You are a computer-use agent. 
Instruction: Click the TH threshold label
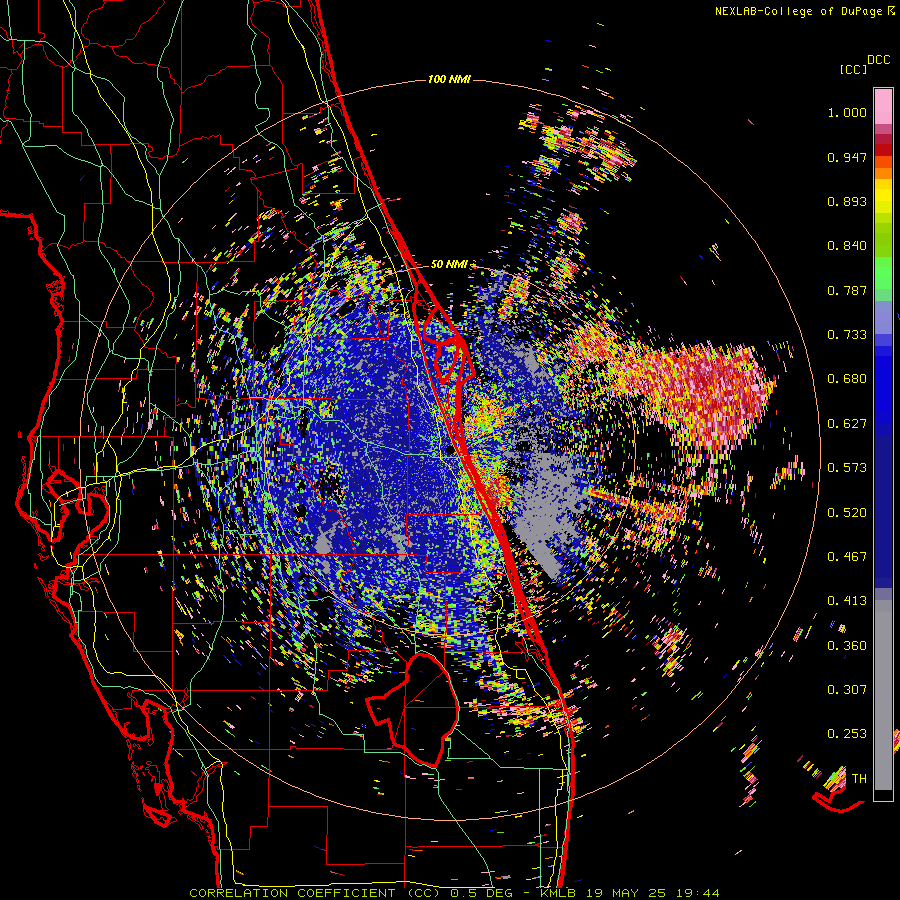click(859, 778)
